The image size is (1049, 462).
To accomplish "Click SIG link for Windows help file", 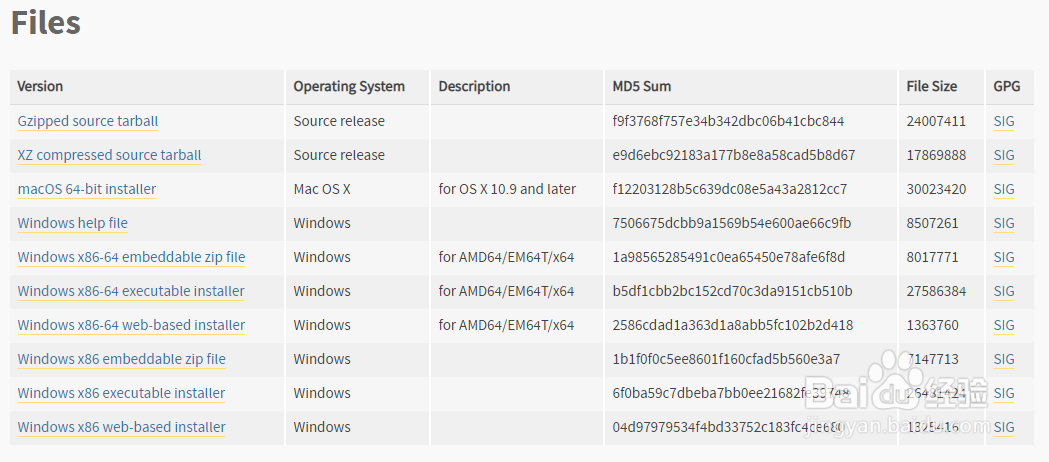I will coord(1004,223).
